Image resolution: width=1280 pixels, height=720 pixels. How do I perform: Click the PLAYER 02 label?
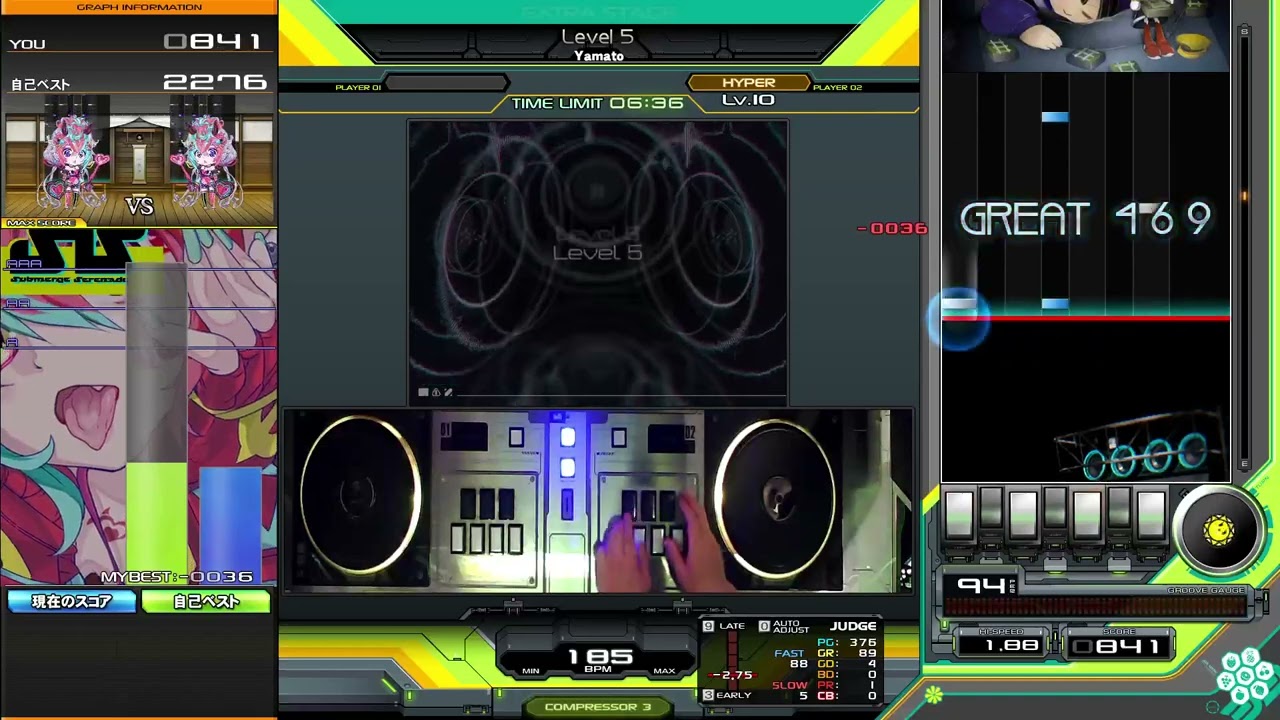point(837,88)
